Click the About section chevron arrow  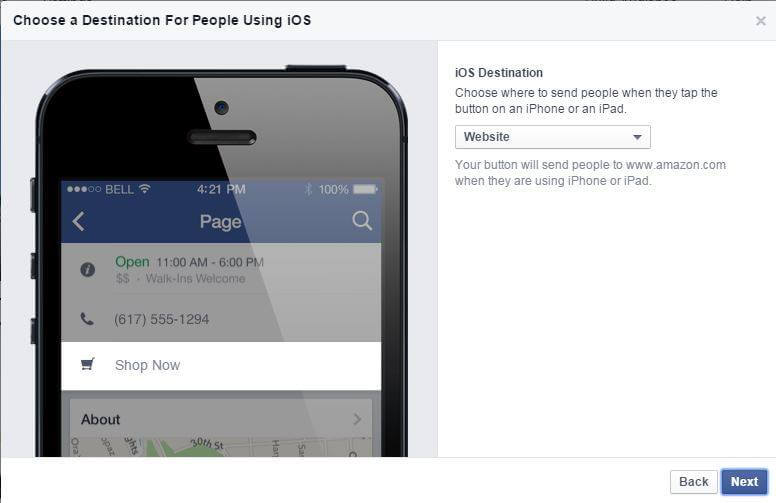pyautogui.click(x=357, y=419)
